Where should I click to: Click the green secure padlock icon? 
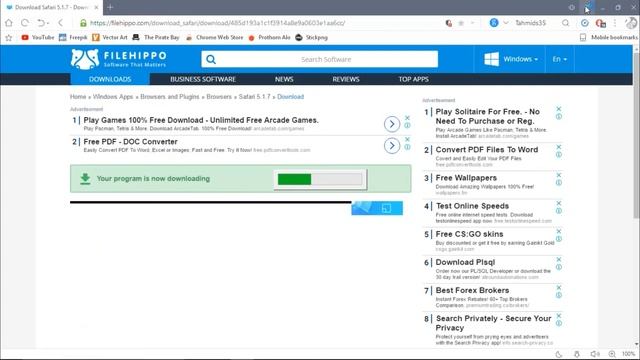[83, 23]
